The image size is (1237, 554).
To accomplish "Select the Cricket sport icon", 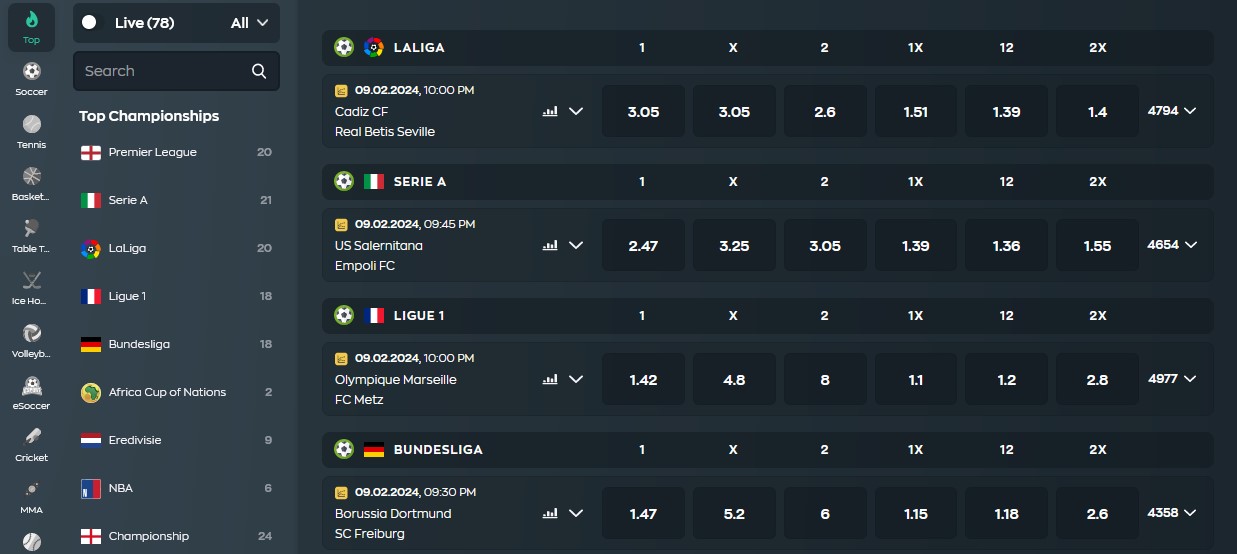I will (x=31, y=444).
